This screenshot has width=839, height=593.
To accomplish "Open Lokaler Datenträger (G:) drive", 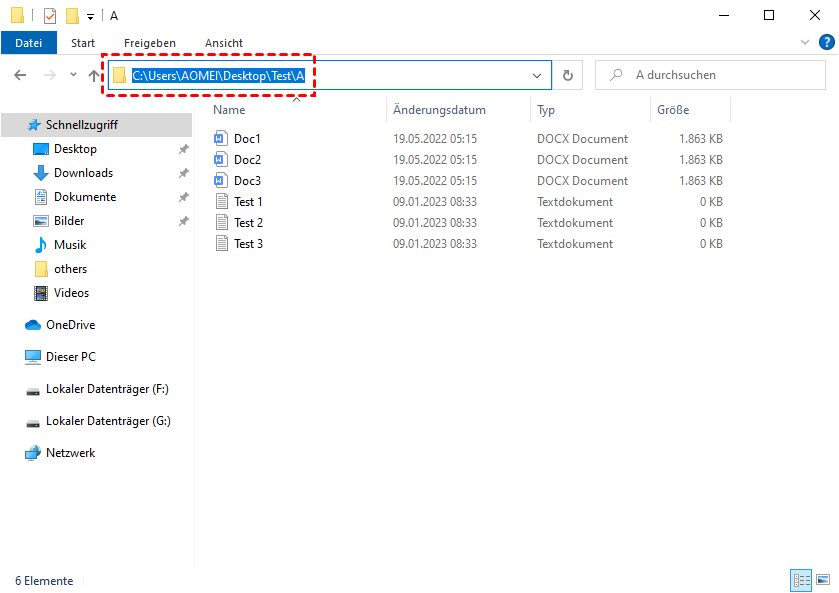I will coord(108,421).
